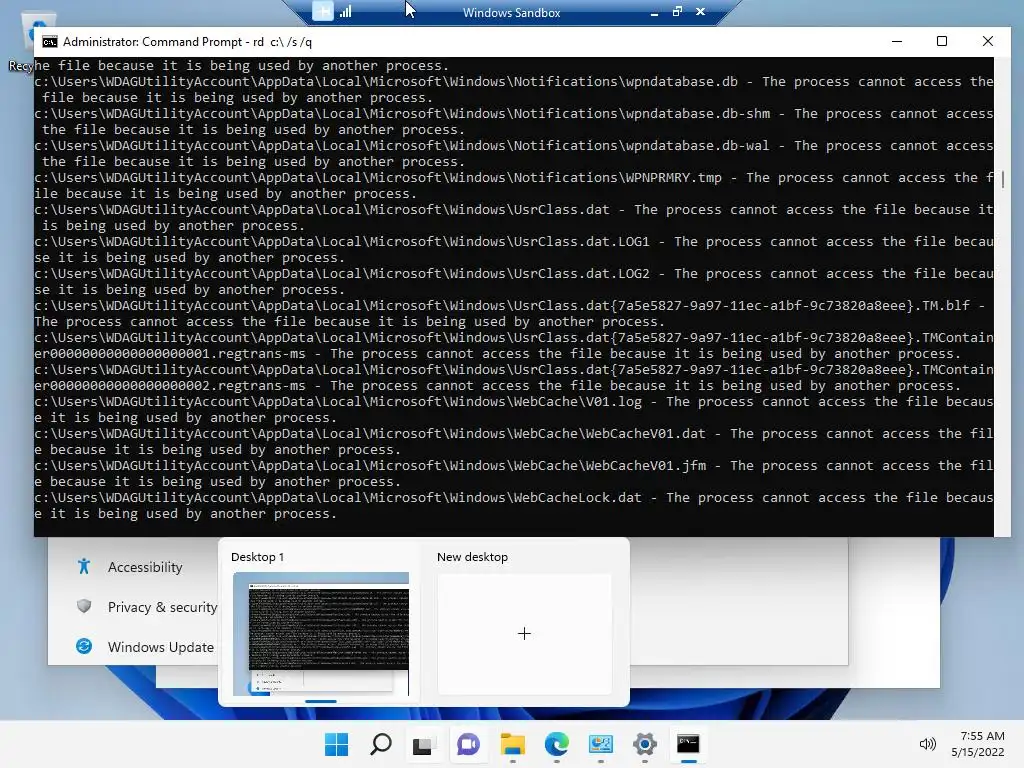Toggle the pin on the Sandbox connection bar
Image resolution: width=1024 pixels, height=768 pixels.
pyautogui.click(x=323, y=11)
